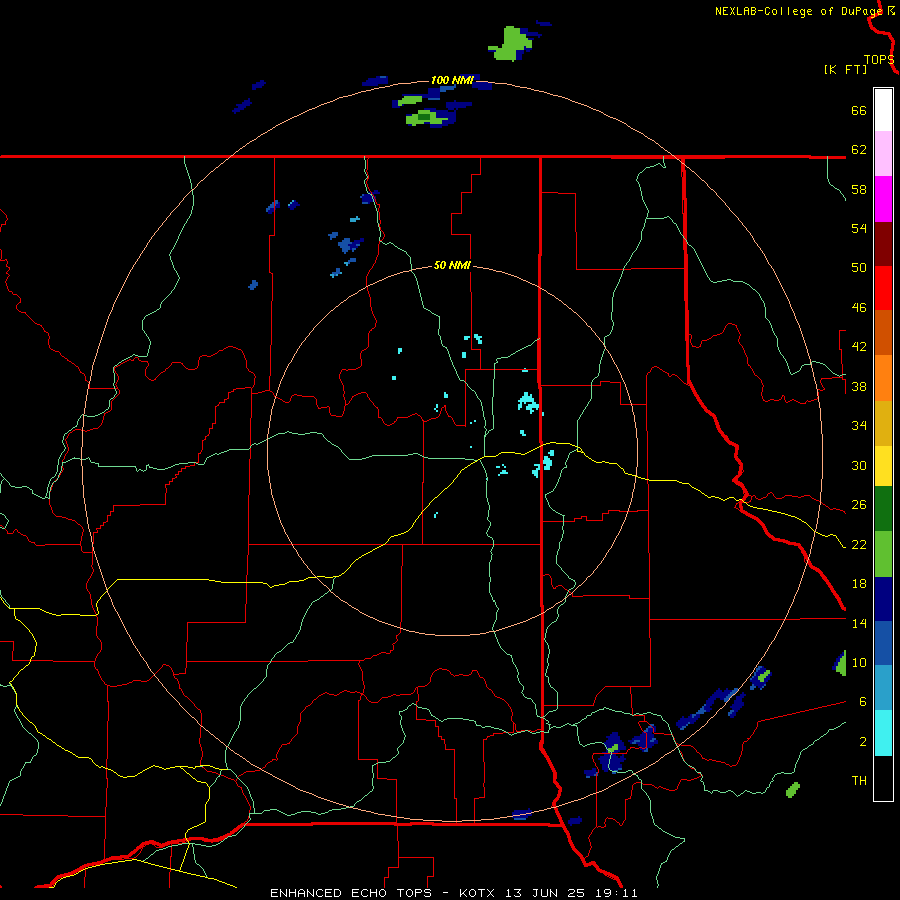Select the 50 legend scale label
This screenshot has height=900, width=900.
(x=859, y=268)
